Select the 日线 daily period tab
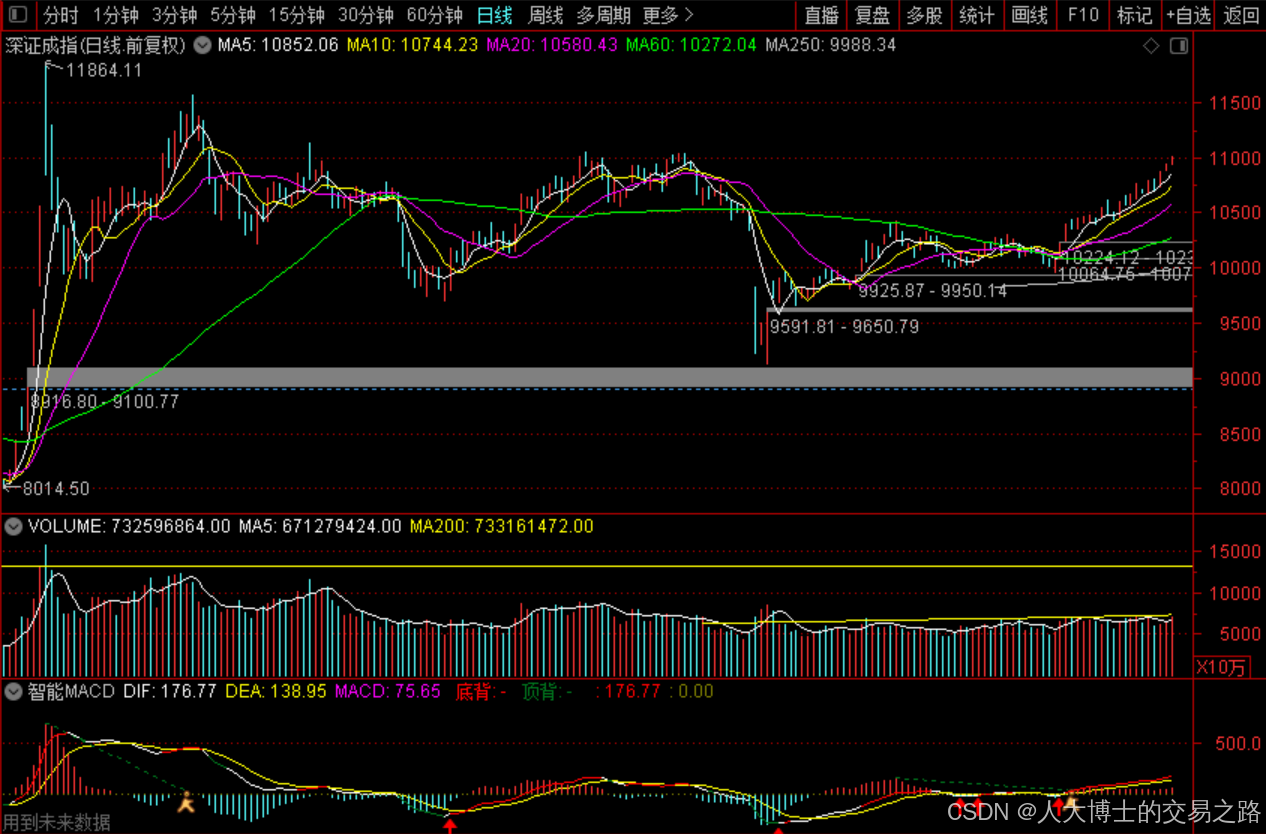The width and height of the screenshot is (1266, 834). [x=495, y=15]
